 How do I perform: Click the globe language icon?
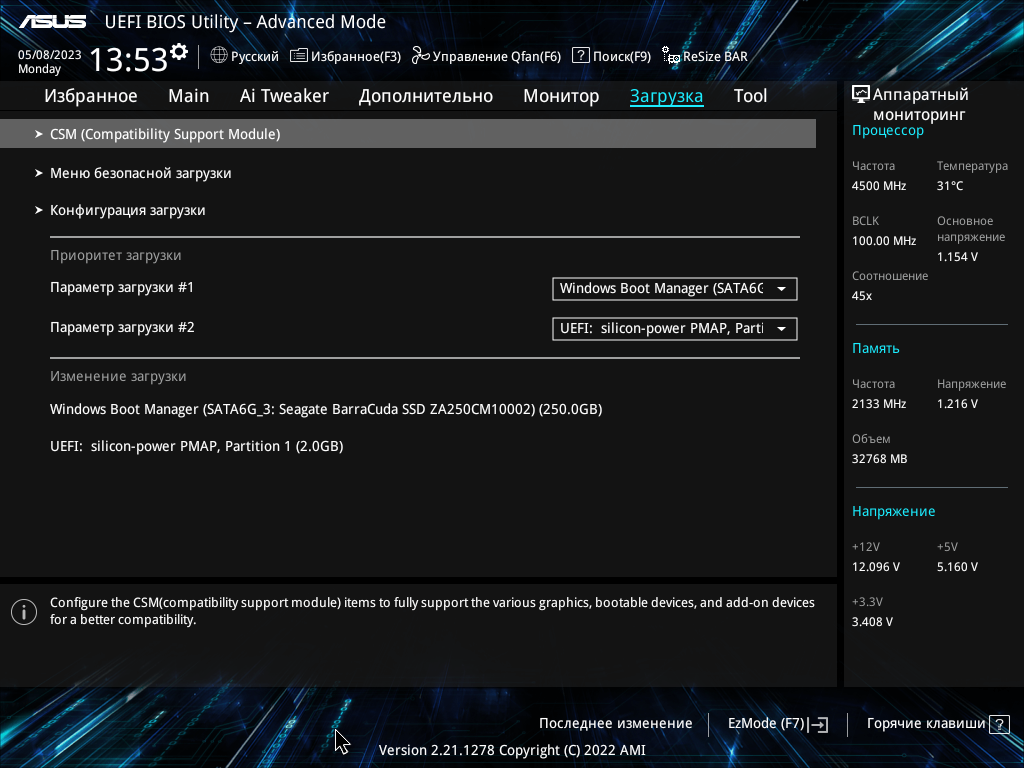click(x=219, y=56)
